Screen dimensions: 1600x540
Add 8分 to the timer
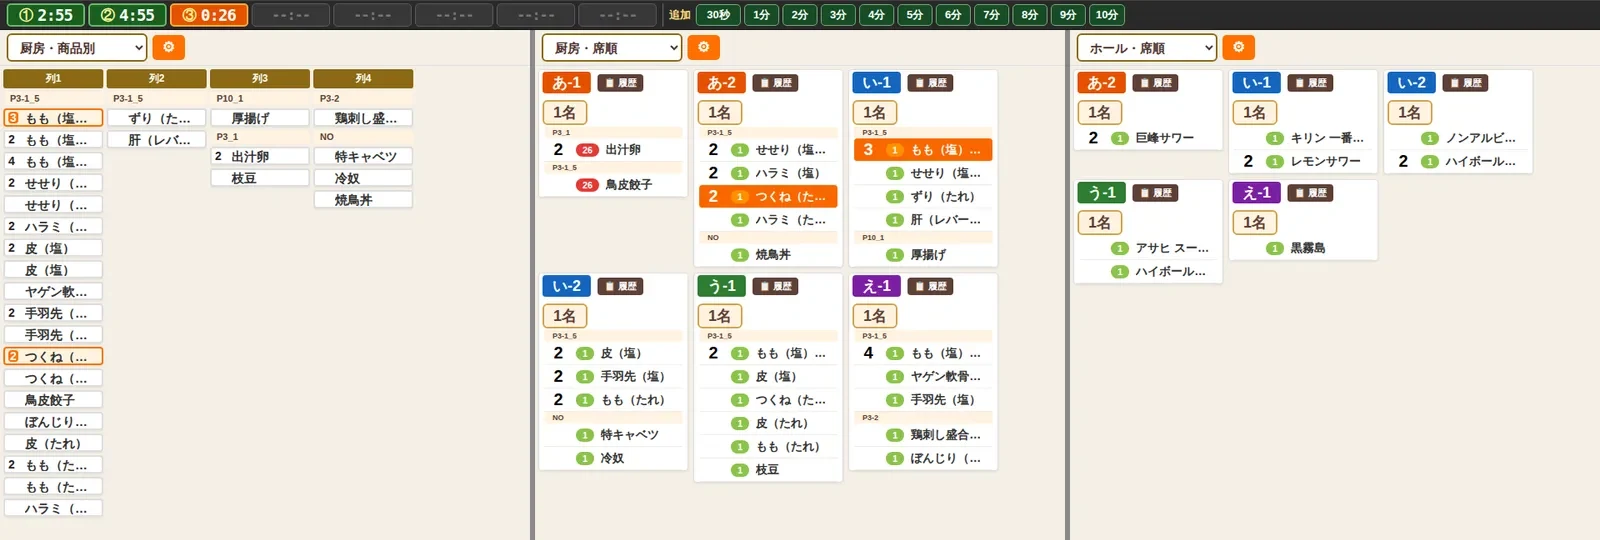(1030, 15)
